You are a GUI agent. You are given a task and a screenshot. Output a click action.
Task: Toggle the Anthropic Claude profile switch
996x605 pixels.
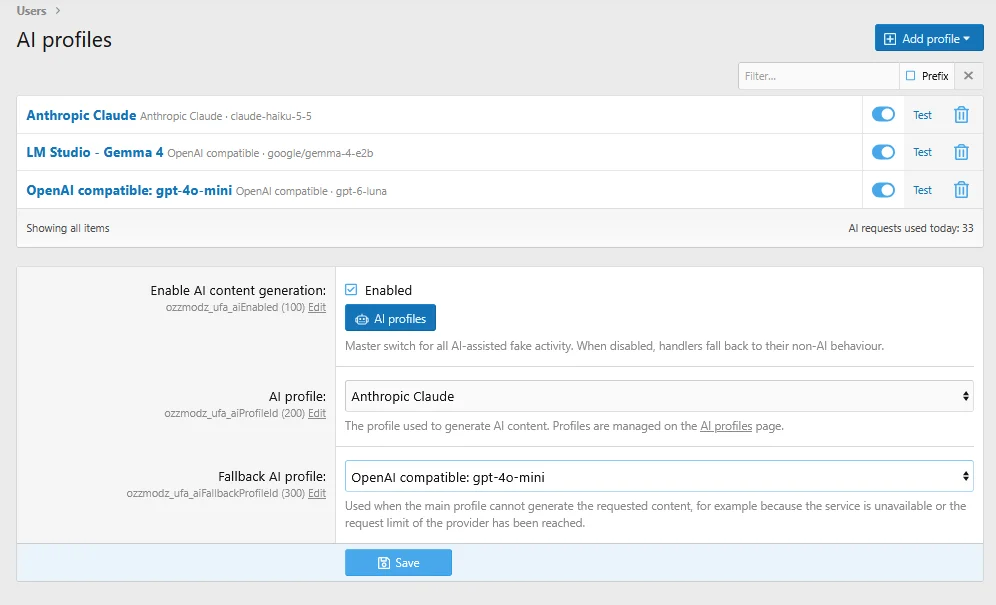tap(883, 114)
